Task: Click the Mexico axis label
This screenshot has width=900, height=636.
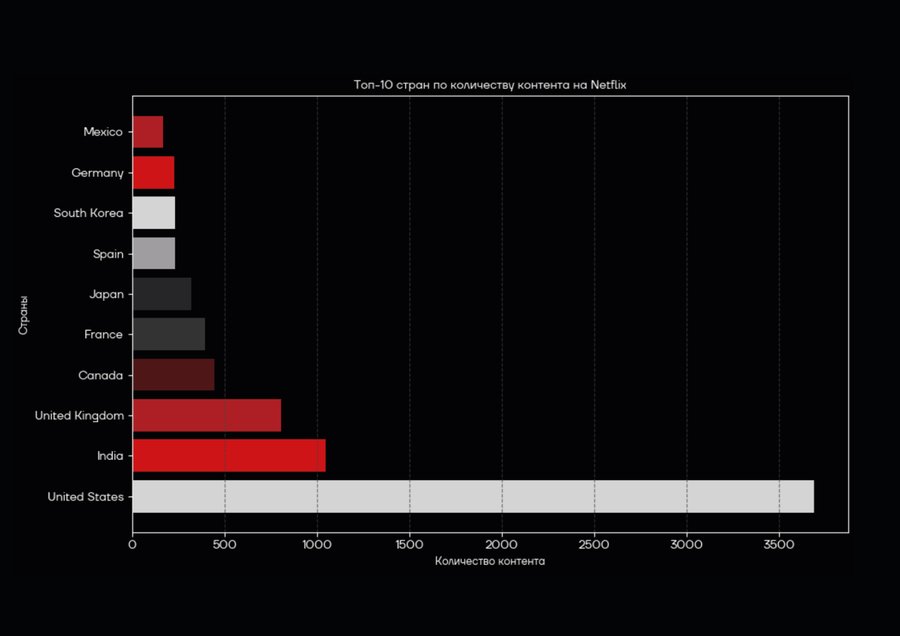Action: (x=103, y=132)
